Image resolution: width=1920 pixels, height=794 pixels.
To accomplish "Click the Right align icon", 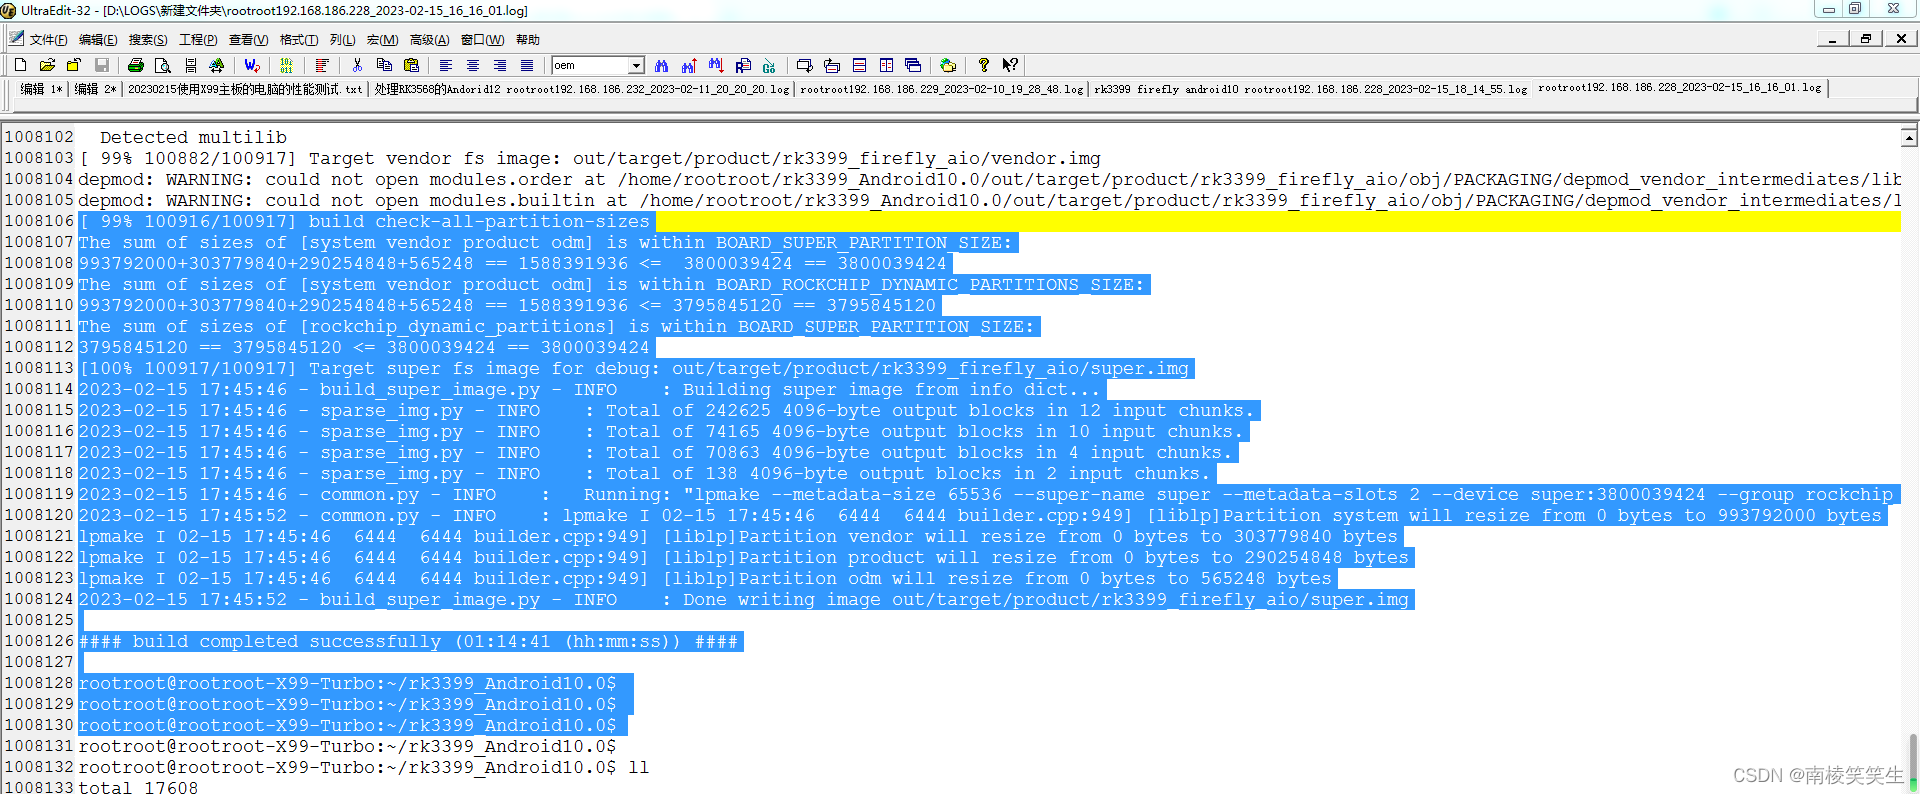I will [500, 65].
